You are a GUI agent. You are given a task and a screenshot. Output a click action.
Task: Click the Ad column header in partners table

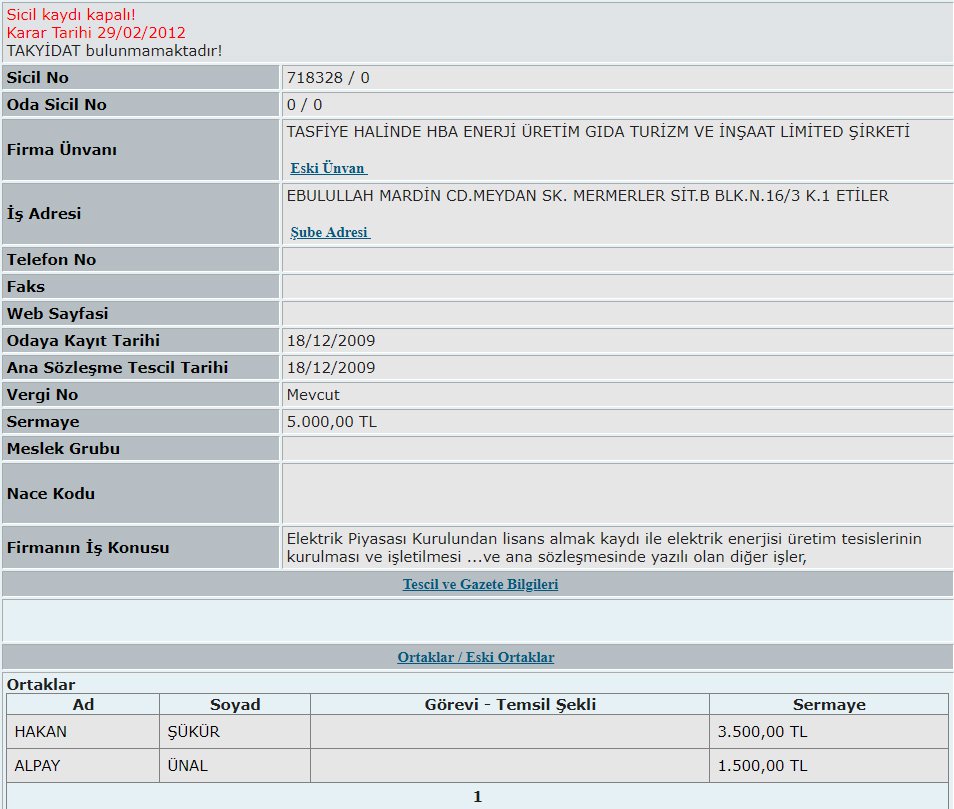coord(83,704)
